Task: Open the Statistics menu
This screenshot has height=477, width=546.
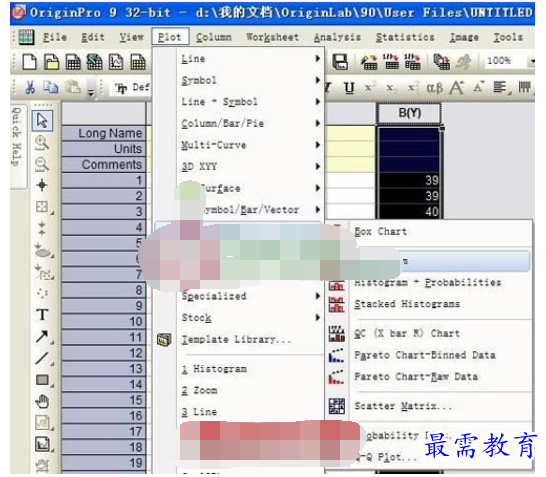Action: click(405, 37)
